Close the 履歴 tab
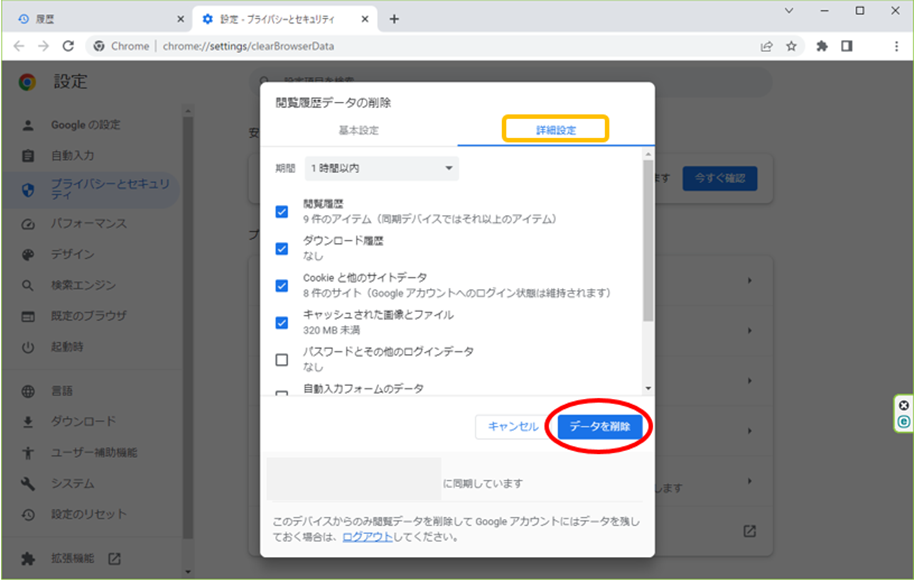This screenshot has height=582, width=914. [181, 19]
